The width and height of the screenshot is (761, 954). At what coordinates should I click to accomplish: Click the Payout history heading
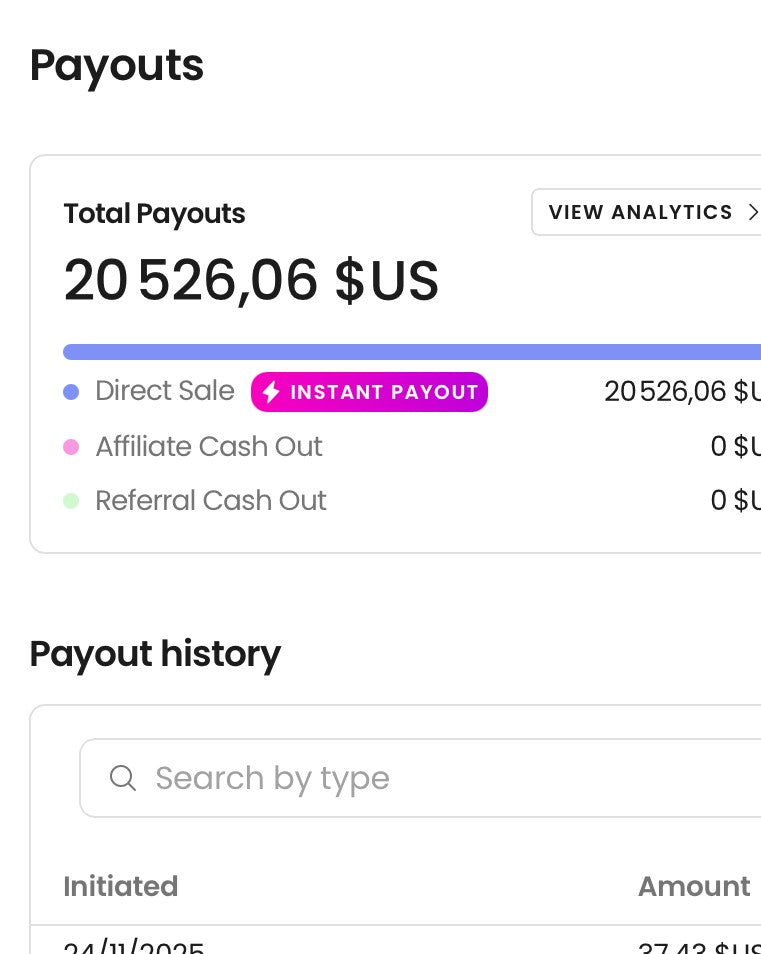click(x=155, y=654)
